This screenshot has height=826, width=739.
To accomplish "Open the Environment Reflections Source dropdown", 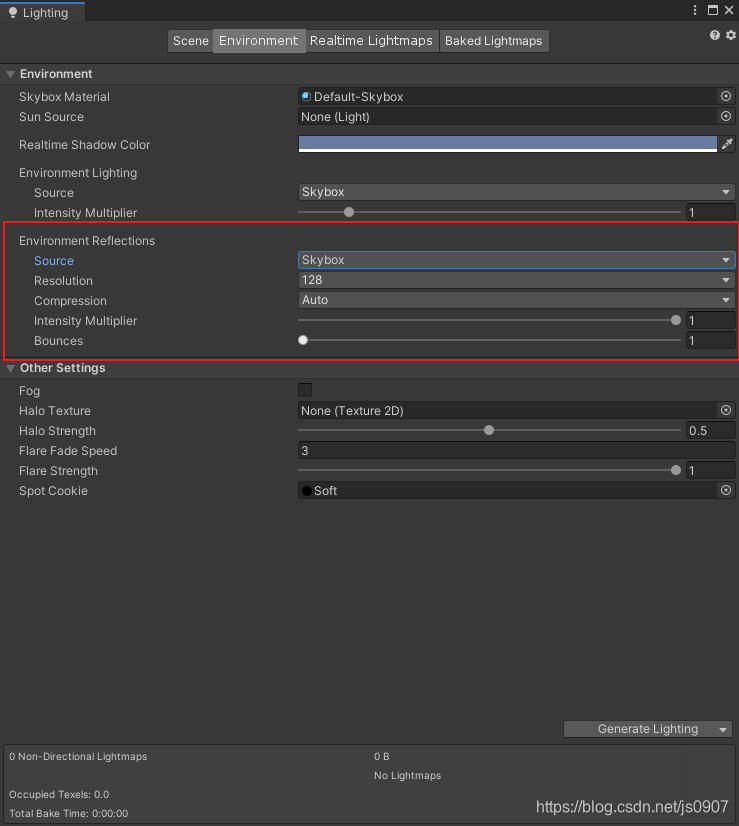I will point(516,260).
